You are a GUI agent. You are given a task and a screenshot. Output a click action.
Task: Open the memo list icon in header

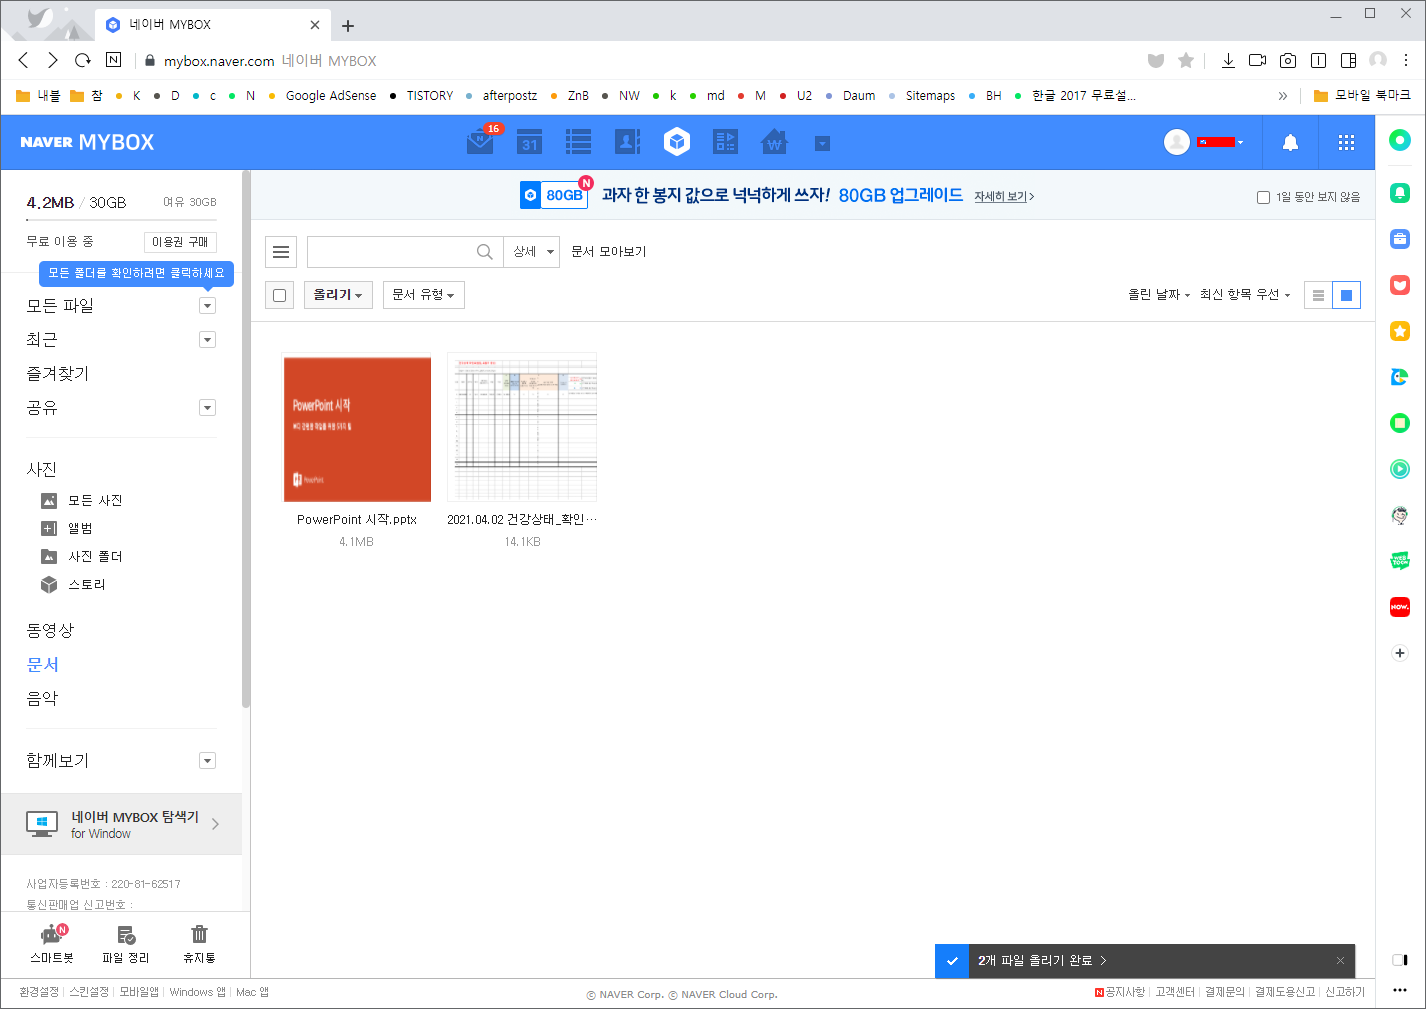[578, 142]
